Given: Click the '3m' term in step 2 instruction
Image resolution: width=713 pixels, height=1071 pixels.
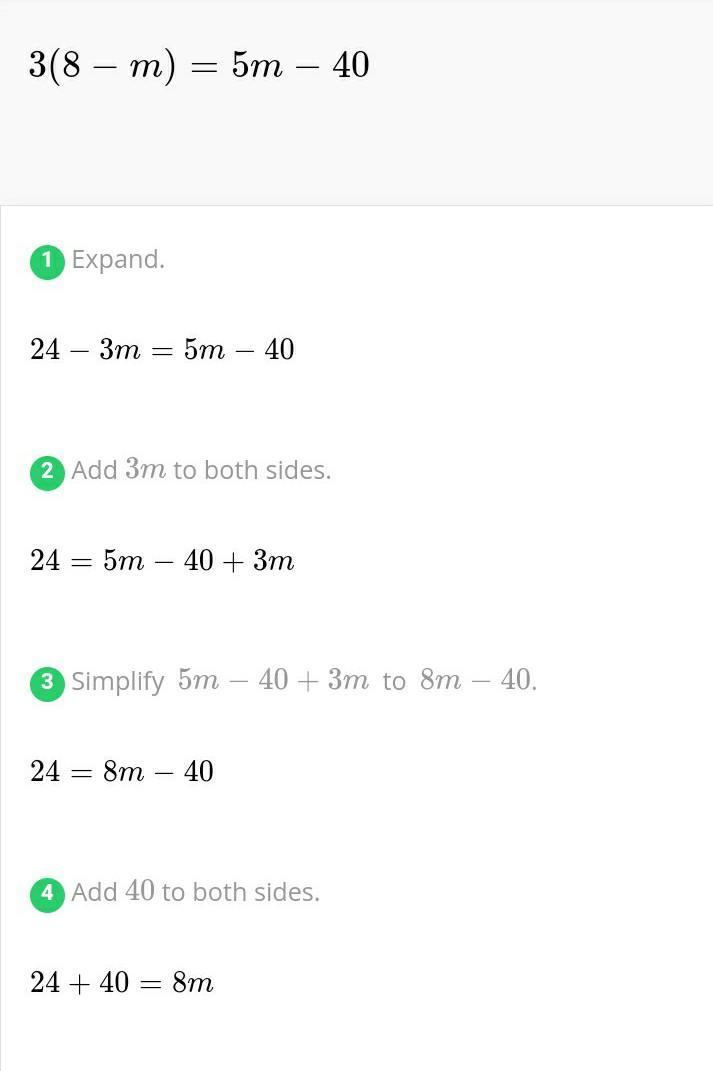Looking at the screenshot, I should tap(145, 470).
